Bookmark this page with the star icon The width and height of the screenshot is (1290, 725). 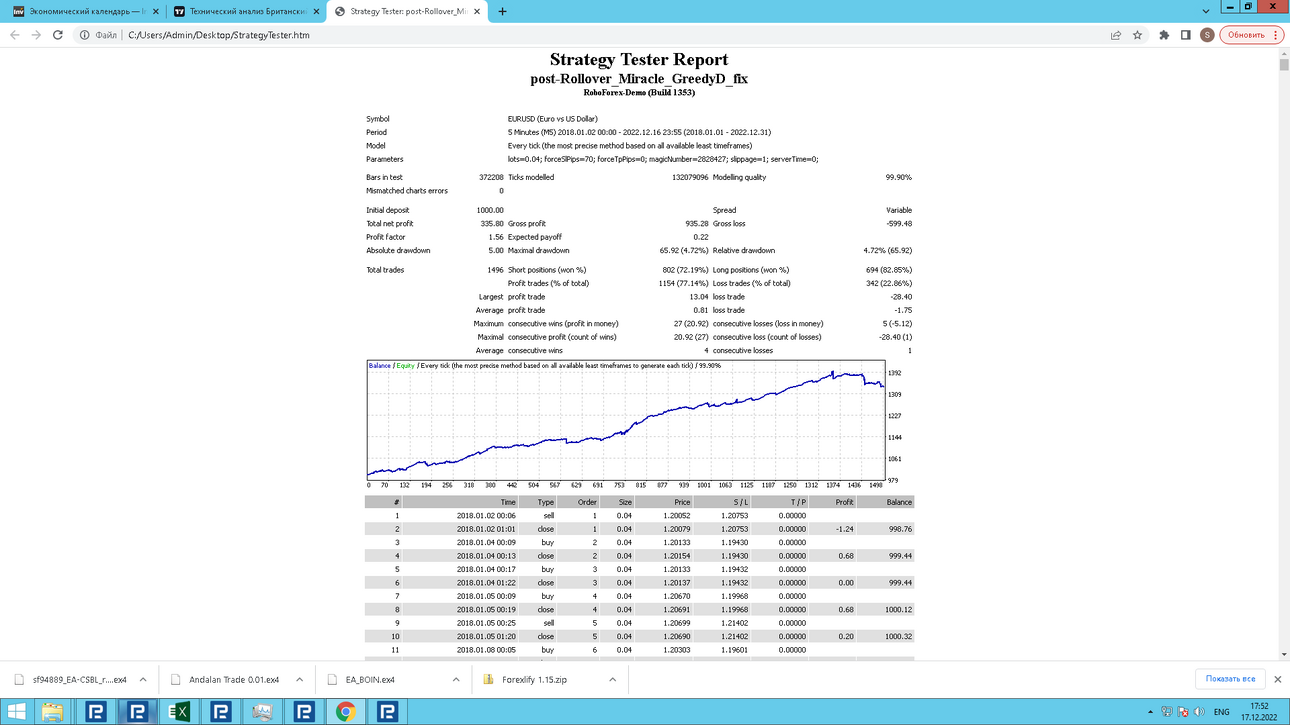coord(1137,35)
